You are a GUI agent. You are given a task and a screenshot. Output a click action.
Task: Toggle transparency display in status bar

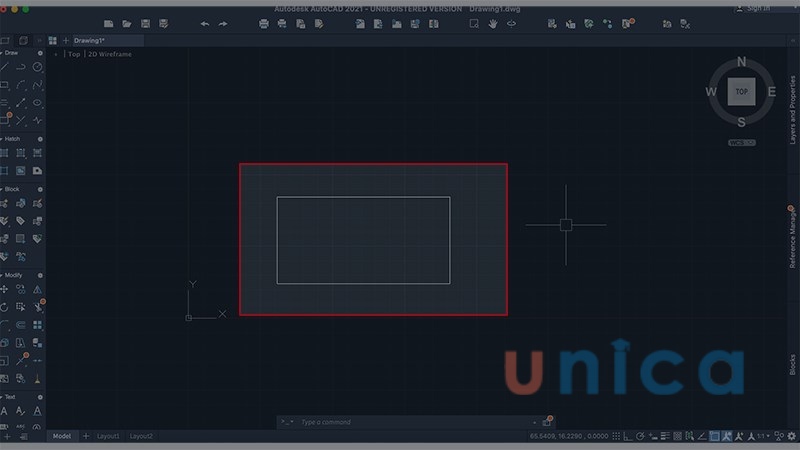point(678,436)
